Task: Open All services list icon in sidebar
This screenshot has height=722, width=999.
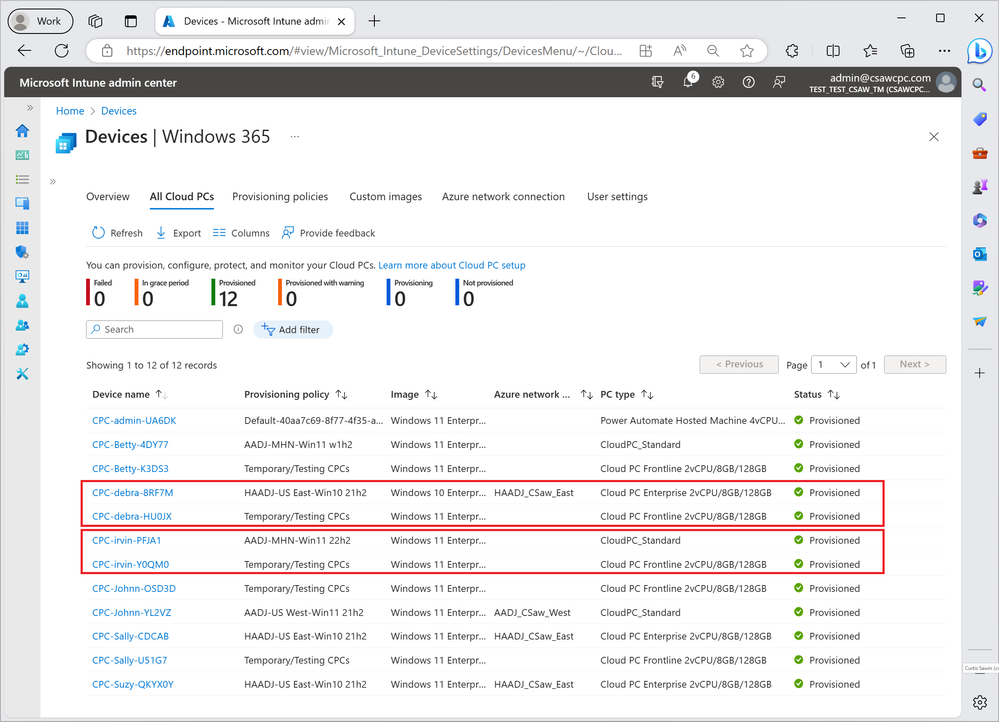Action: coord(22,179)
